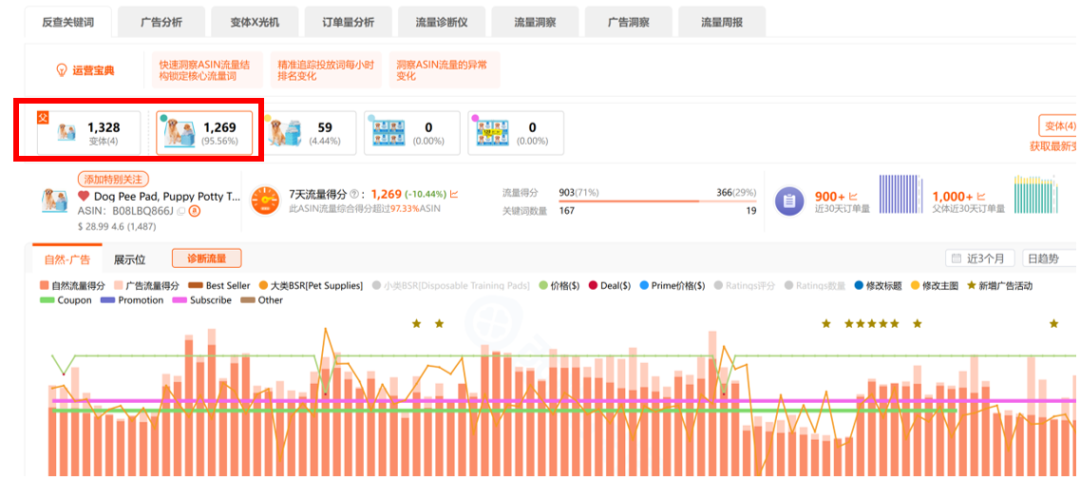Image resolution: width=1080 pixels, height=480 pixels.
Task: Open the 日趋势 trend granularity dropdown
Action: click(1051, 259)
